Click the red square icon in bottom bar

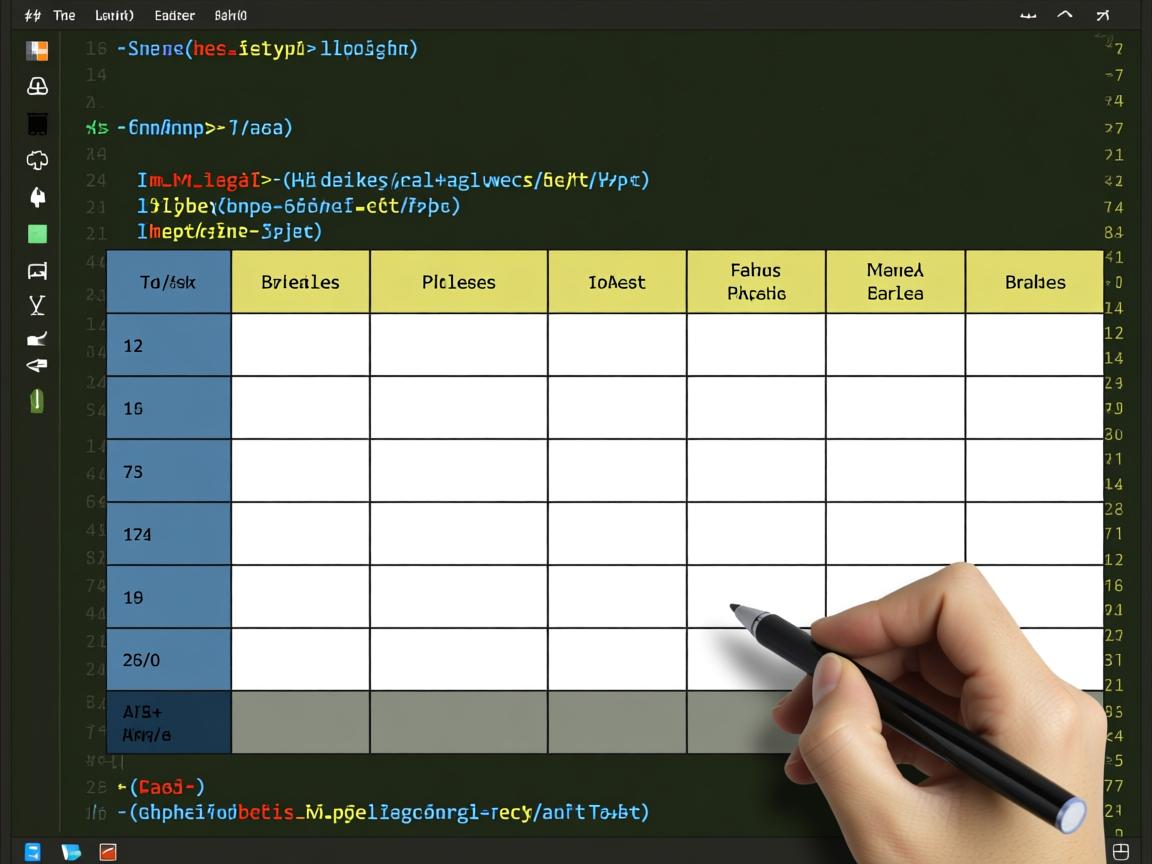[x=107, y=852]
